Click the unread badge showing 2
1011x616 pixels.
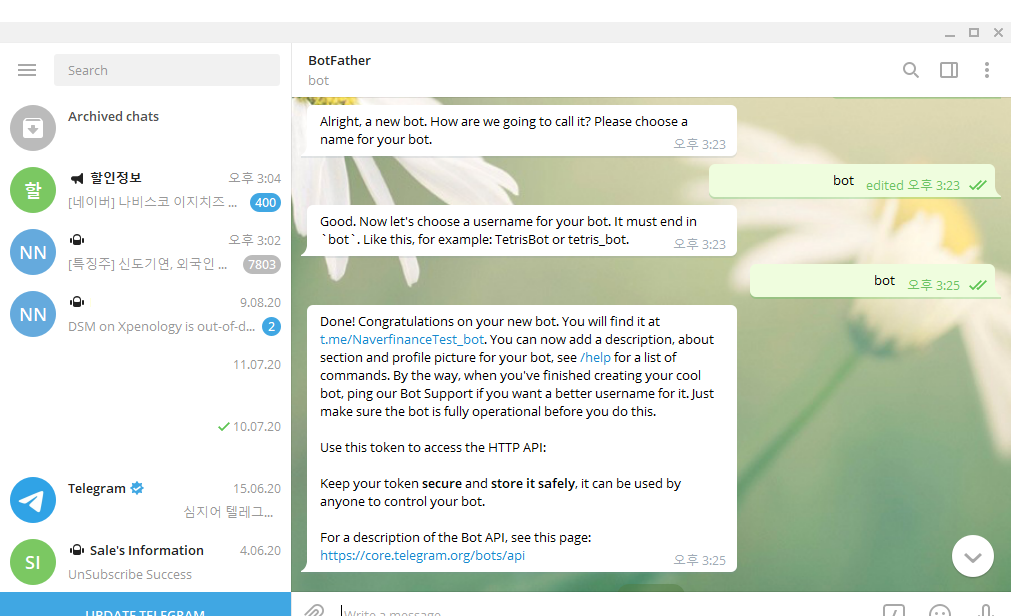(271, 326)
